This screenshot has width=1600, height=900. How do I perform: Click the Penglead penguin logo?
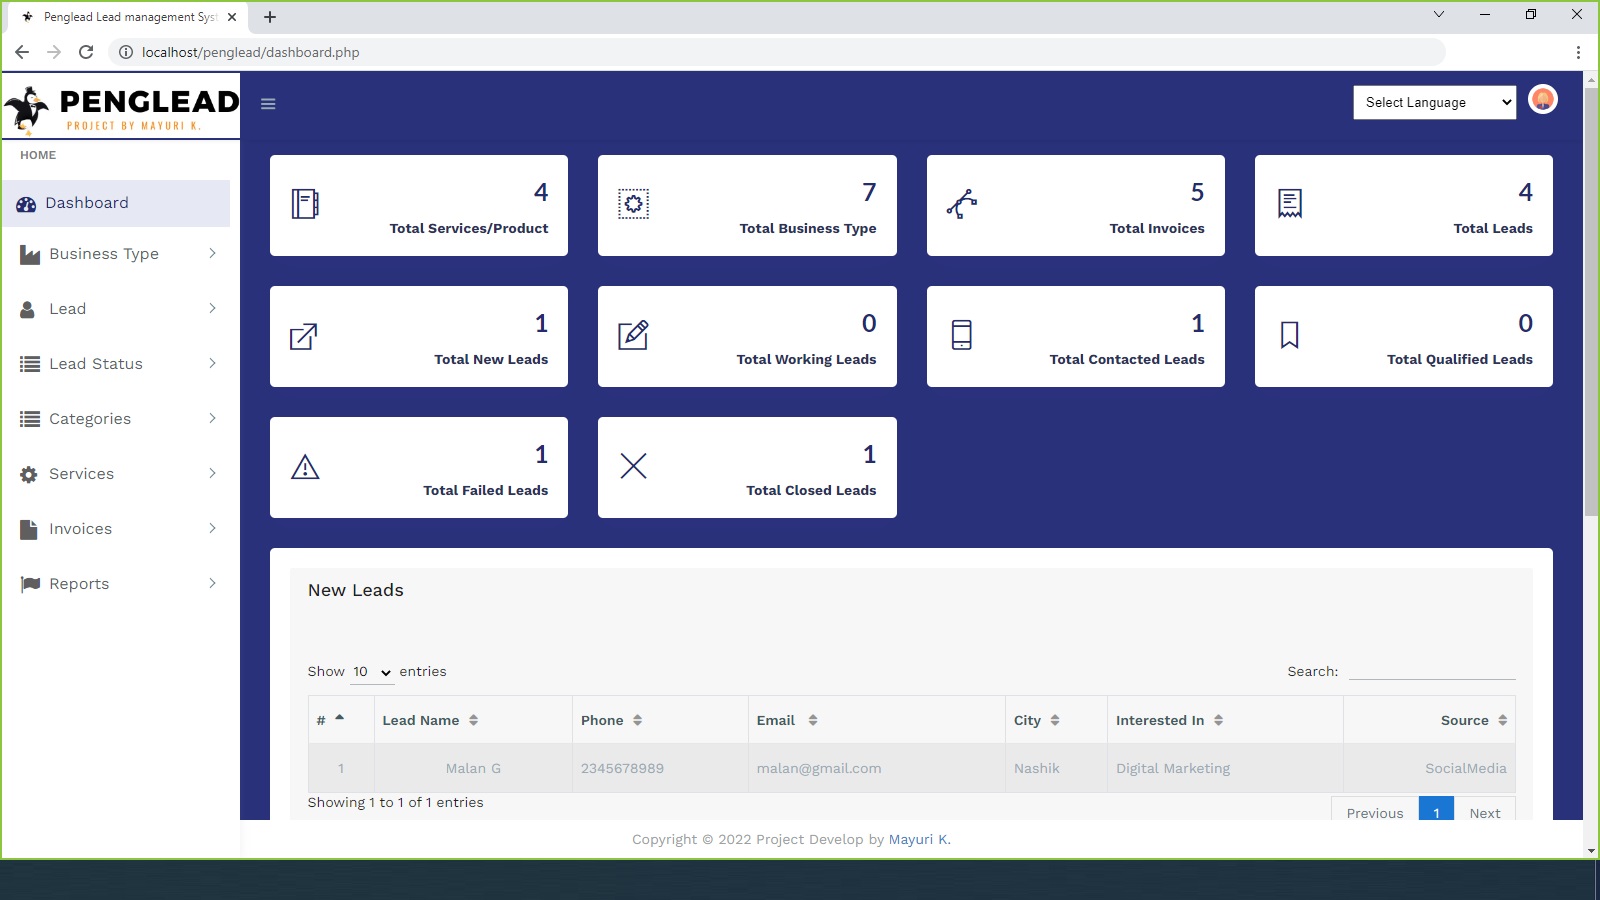pyautogui.click(x=27, y=110)
